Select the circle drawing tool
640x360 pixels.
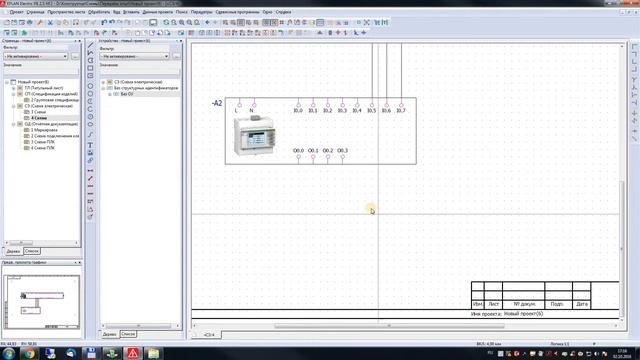(91, 86)
